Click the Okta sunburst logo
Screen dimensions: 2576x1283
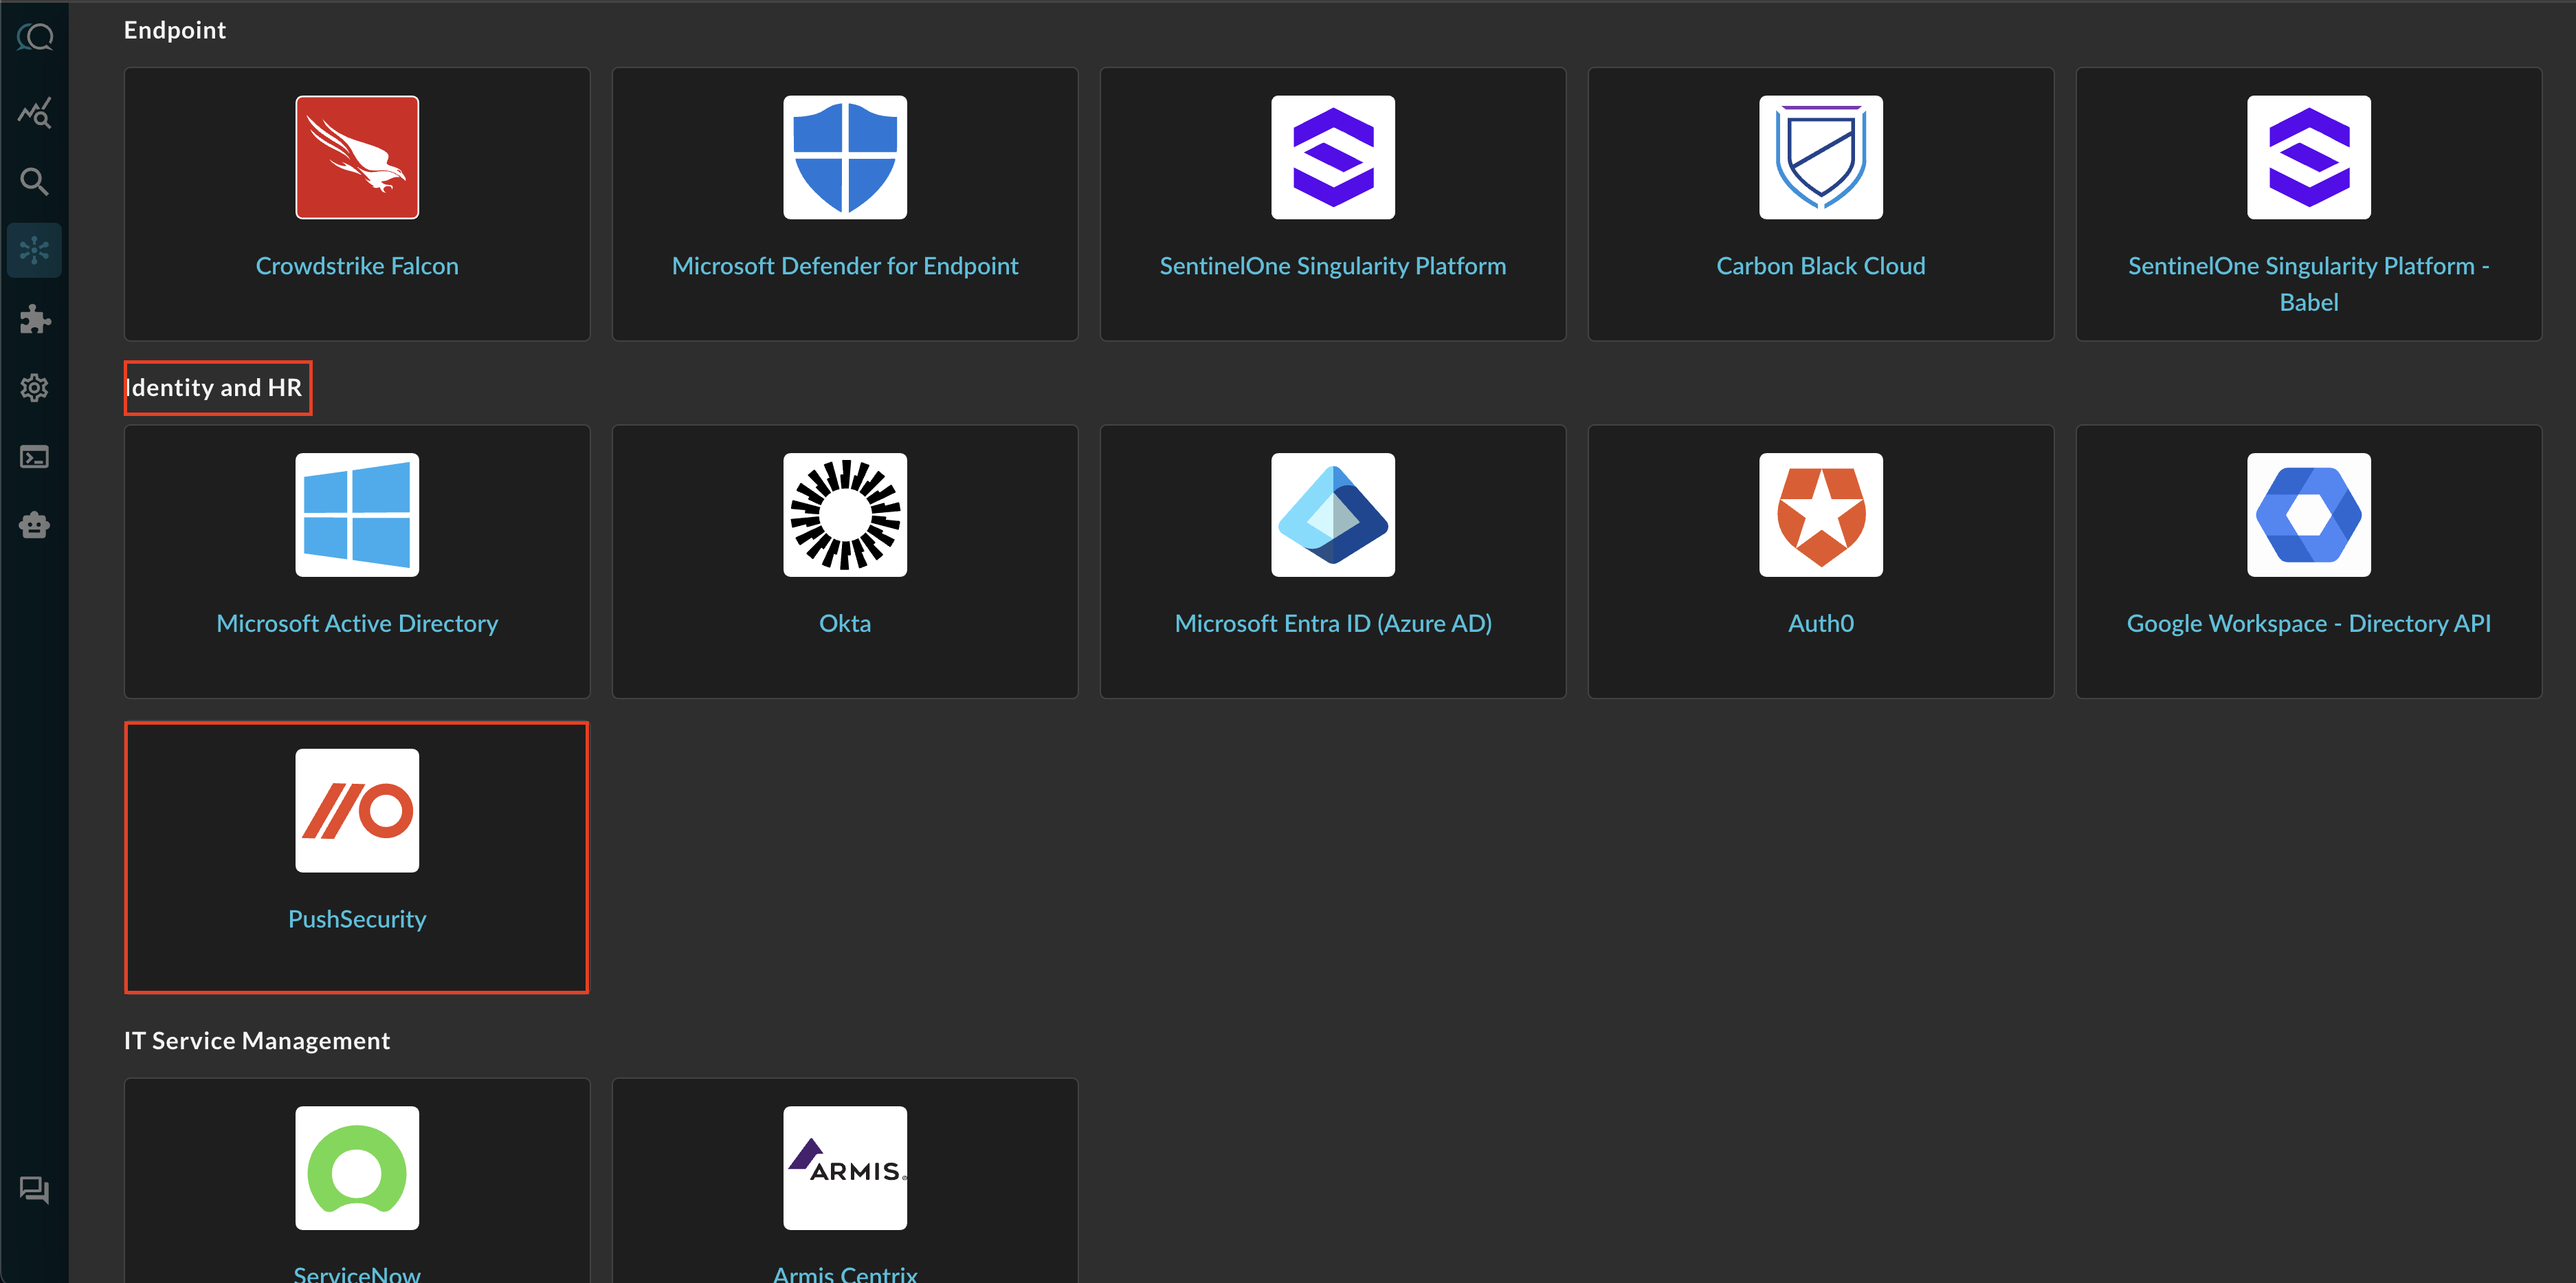coord(845,515)
